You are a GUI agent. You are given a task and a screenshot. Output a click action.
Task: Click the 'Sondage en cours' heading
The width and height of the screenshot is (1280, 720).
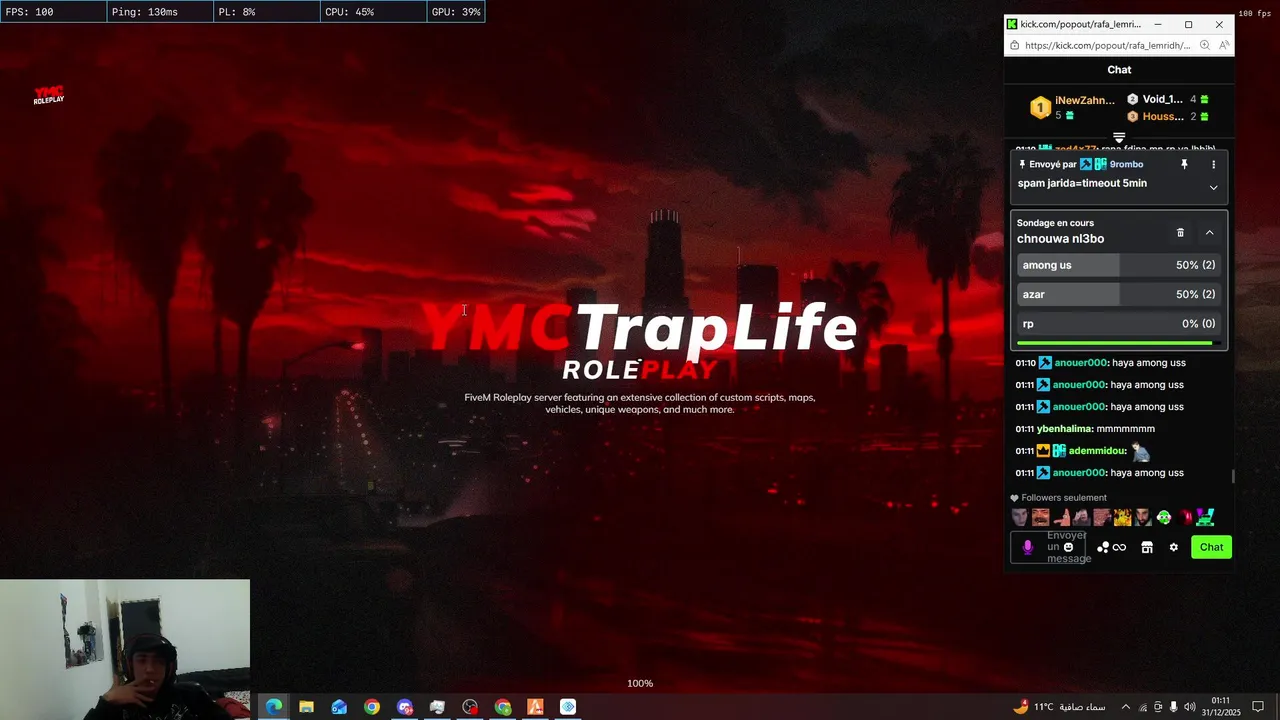tap(1055, 223)
